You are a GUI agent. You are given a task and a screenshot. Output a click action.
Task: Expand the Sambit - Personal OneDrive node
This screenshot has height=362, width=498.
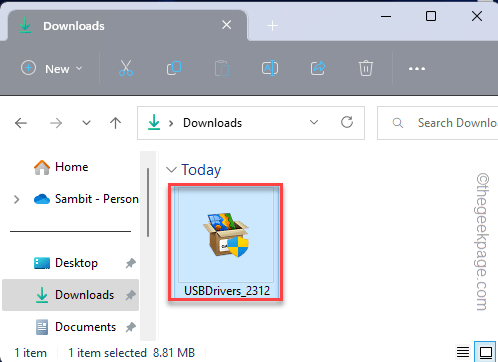[16, 199]
